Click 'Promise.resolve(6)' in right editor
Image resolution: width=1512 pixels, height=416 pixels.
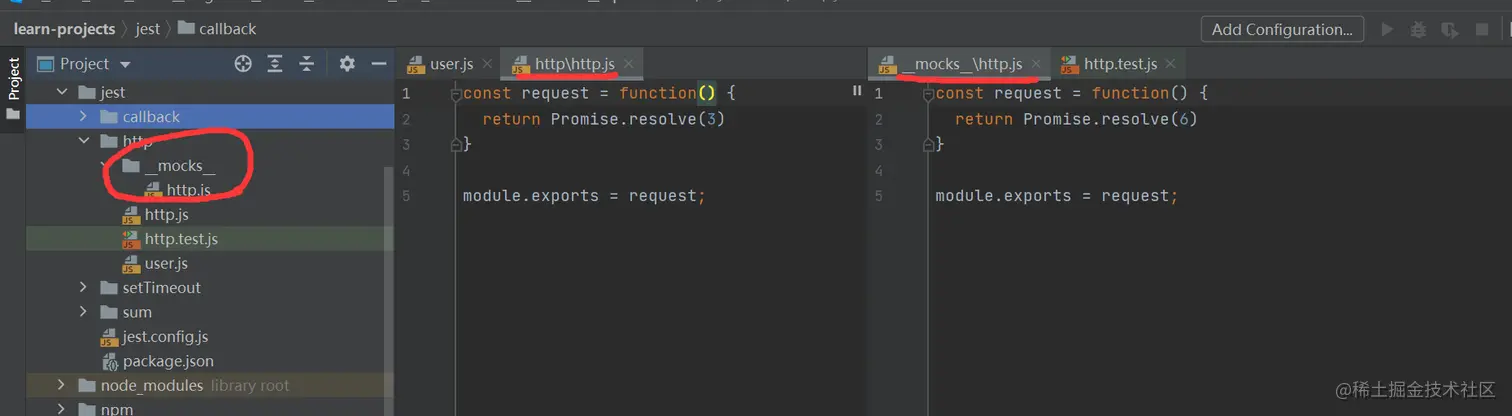click(1110, 119)
